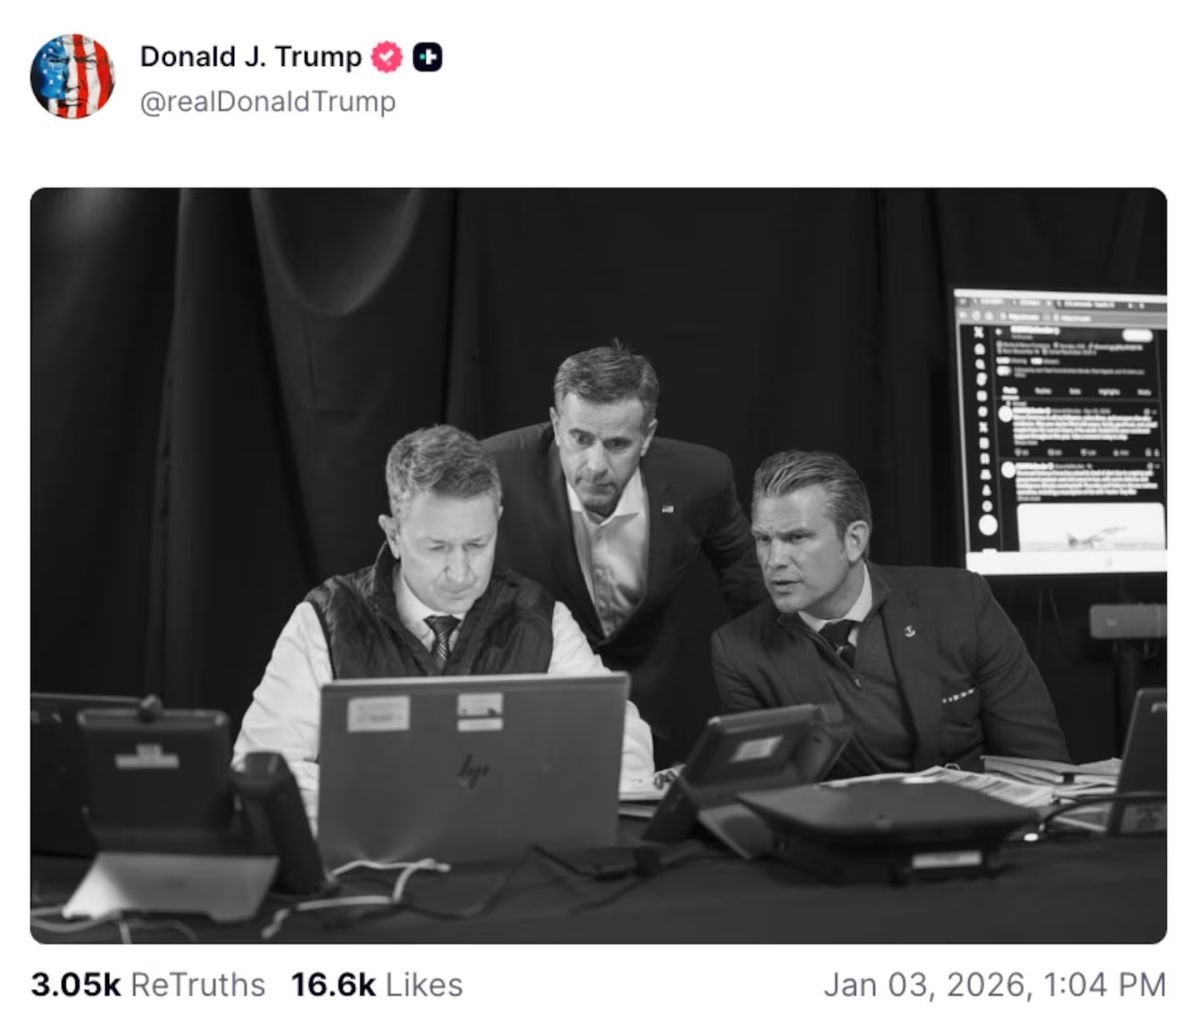View the 3.05k ReTruths count

[148, 985]
